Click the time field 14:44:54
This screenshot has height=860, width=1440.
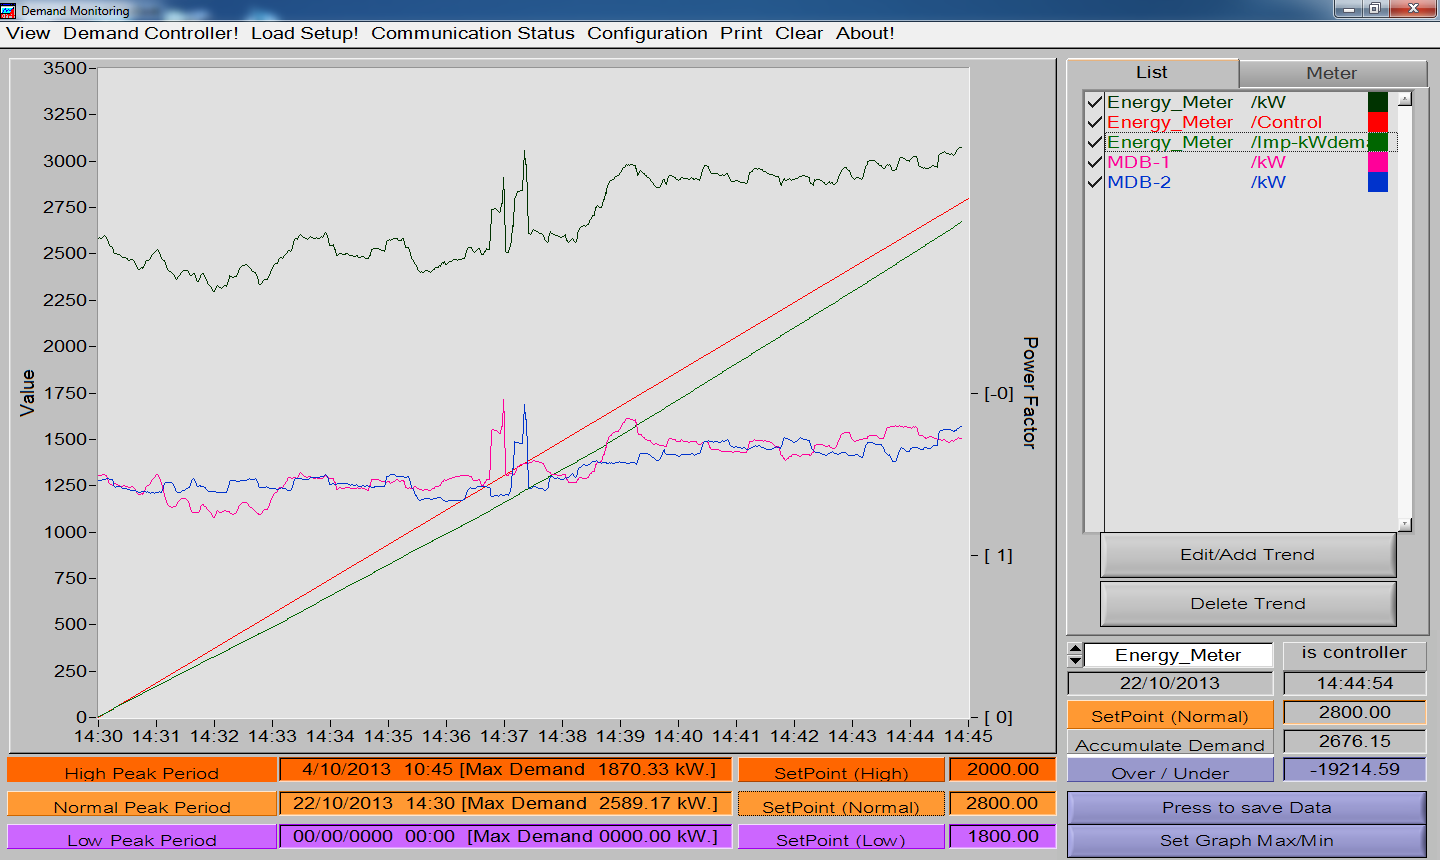pos(1354,684)
